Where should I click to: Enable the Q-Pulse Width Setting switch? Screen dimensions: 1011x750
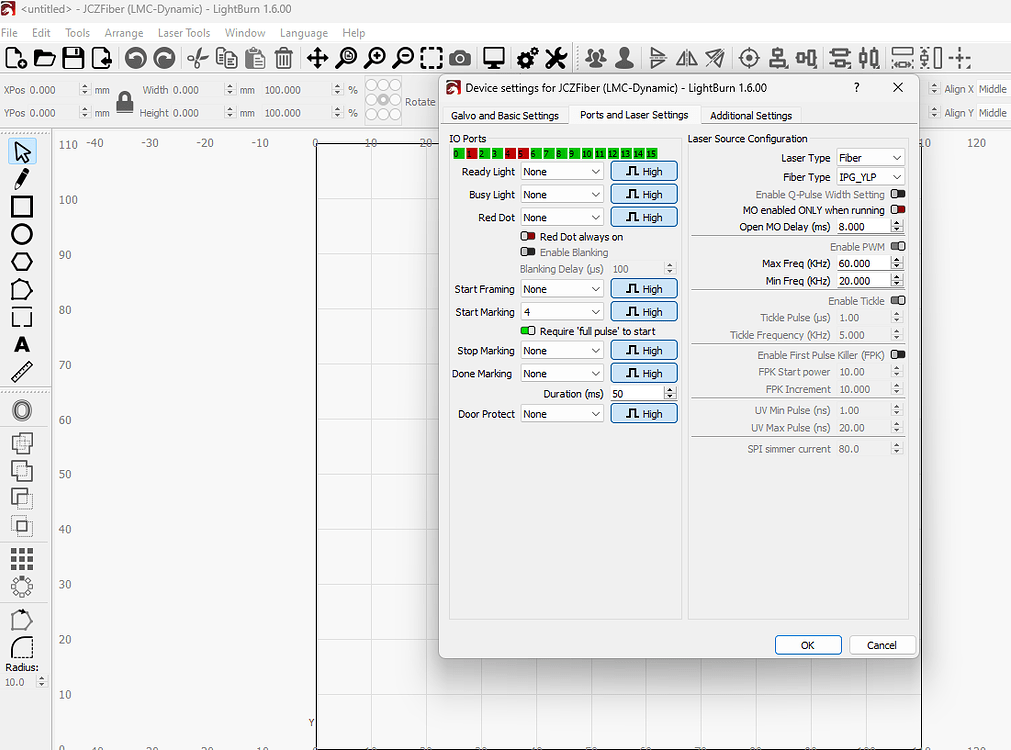click(x=896, y=194)
